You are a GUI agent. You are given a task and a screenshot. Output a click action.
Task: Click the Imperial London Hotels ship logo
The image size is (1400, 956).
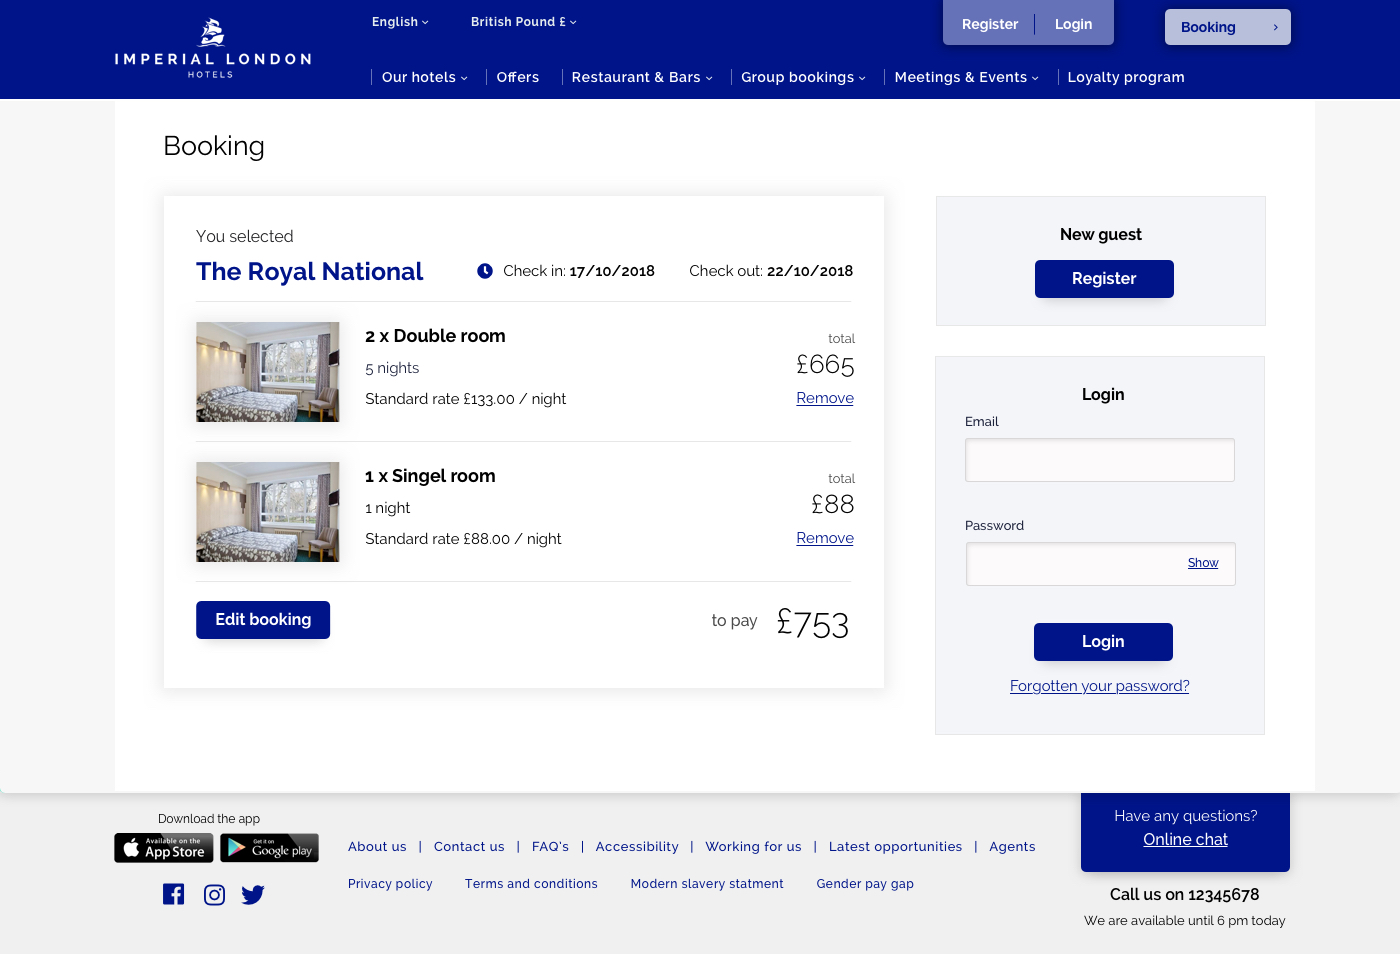[212, 34]
